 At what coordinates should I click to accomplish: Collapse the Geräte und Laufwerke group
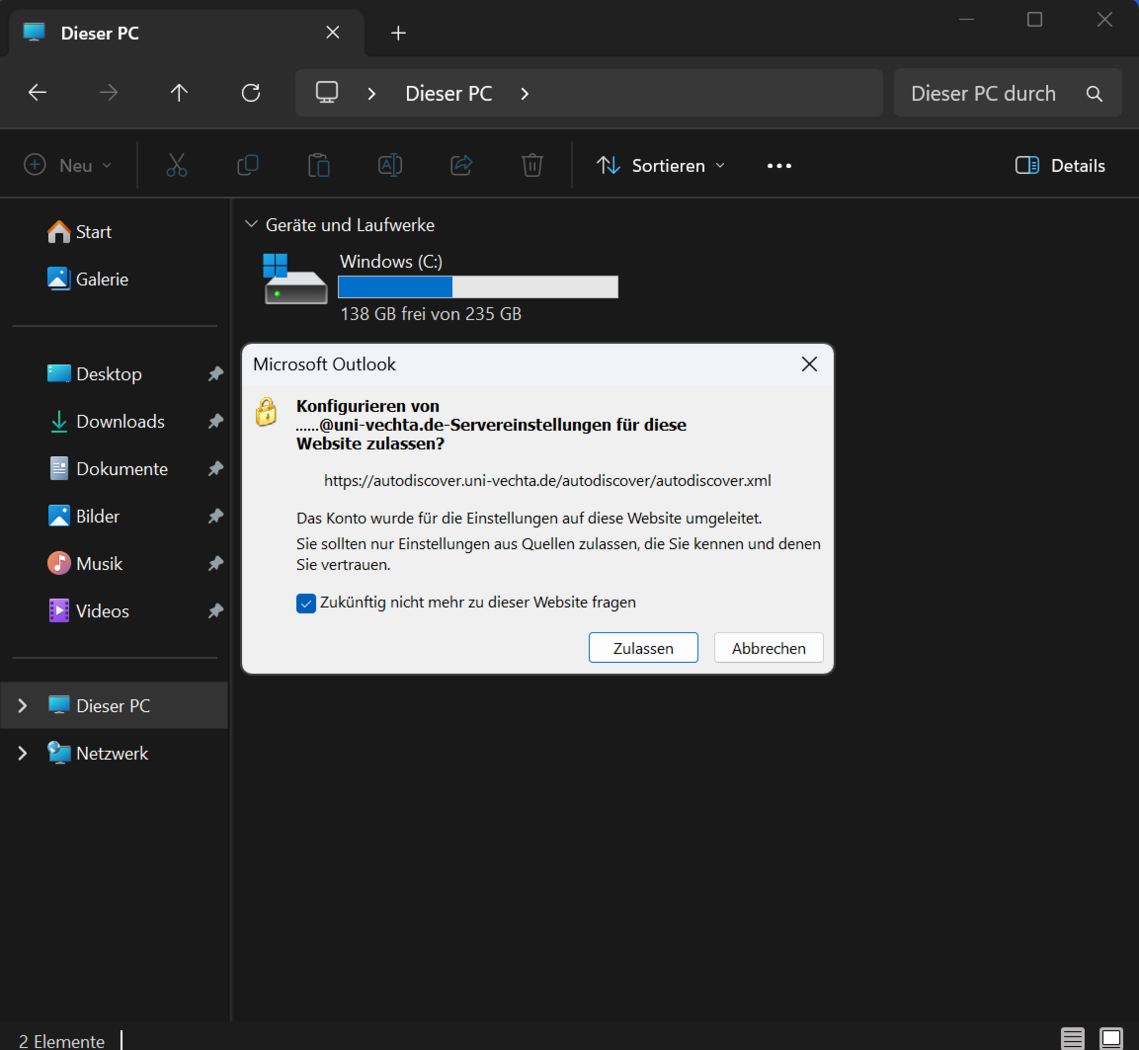251,225
